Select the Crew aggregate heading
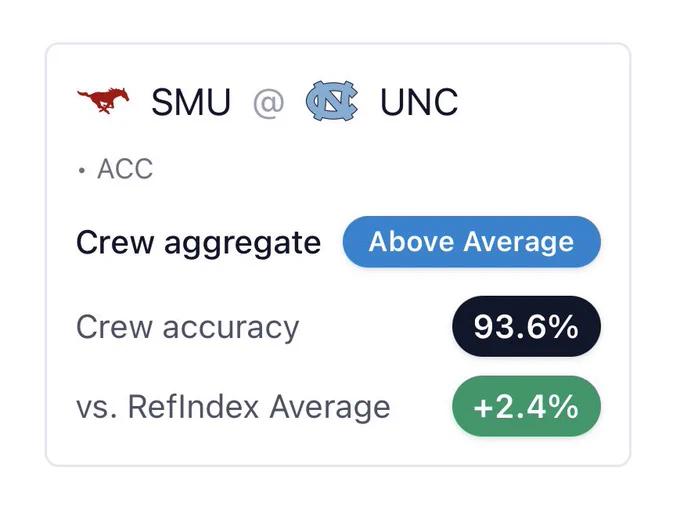This screenshot has height=507, width=680. (x=199, y=243)
